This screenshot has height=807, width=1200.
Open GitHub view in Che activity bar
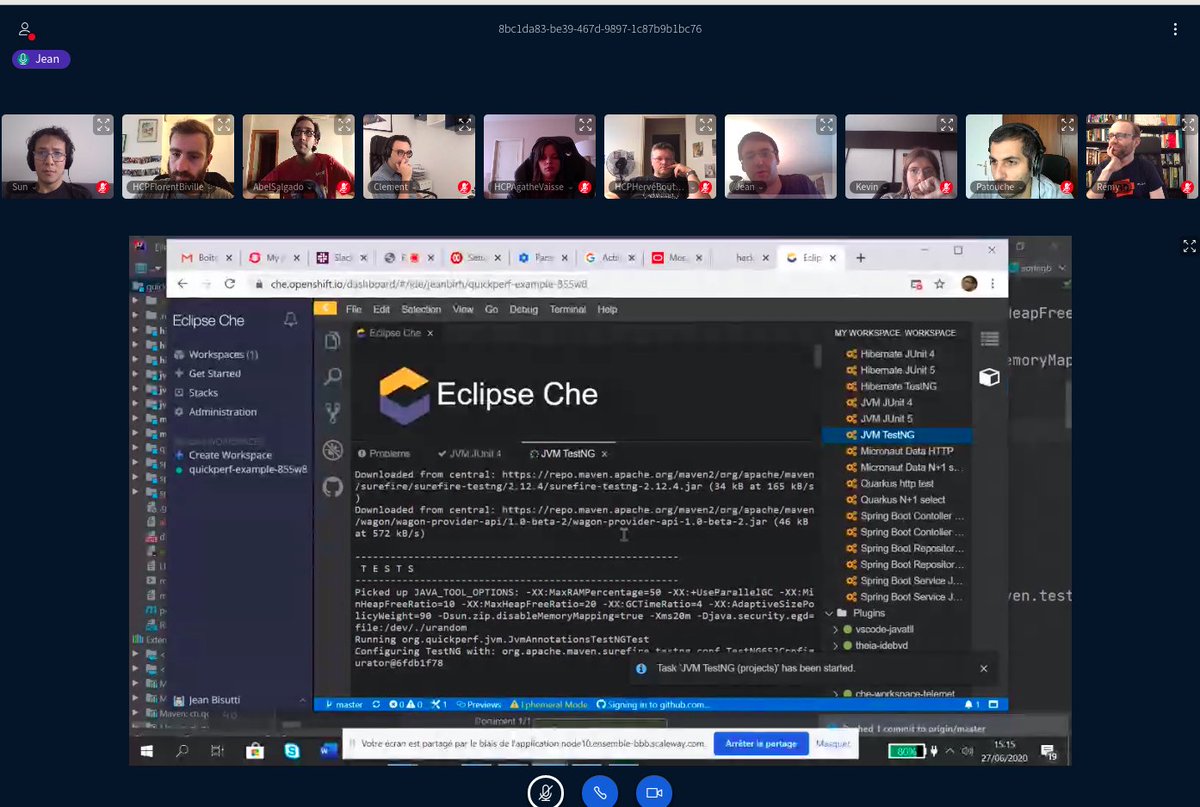point(333,487)
